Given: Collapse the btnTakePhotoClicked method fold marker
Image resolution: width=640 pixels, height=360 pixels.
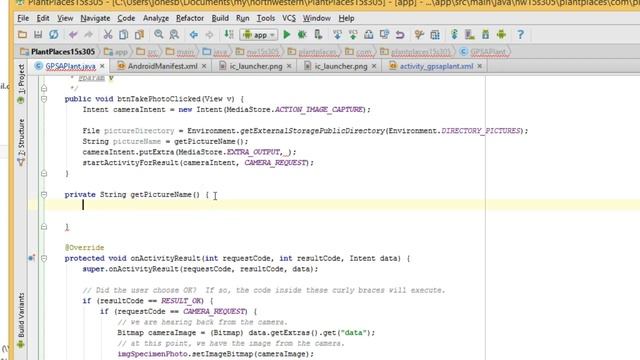Looking at the screenshot, I should [x=44, y=99].
